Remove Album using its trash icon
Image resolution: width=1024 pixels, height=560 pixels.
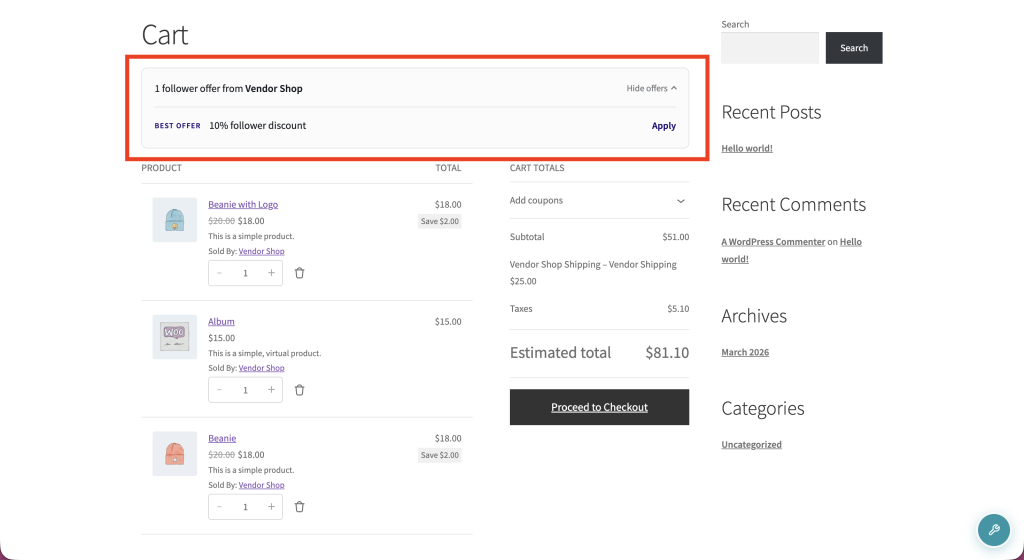[299, 390]
